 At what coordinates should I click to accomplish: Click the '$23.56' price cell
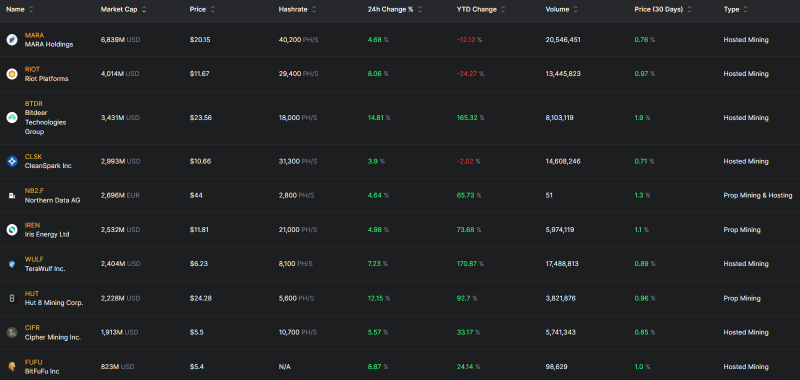(201, 118)
